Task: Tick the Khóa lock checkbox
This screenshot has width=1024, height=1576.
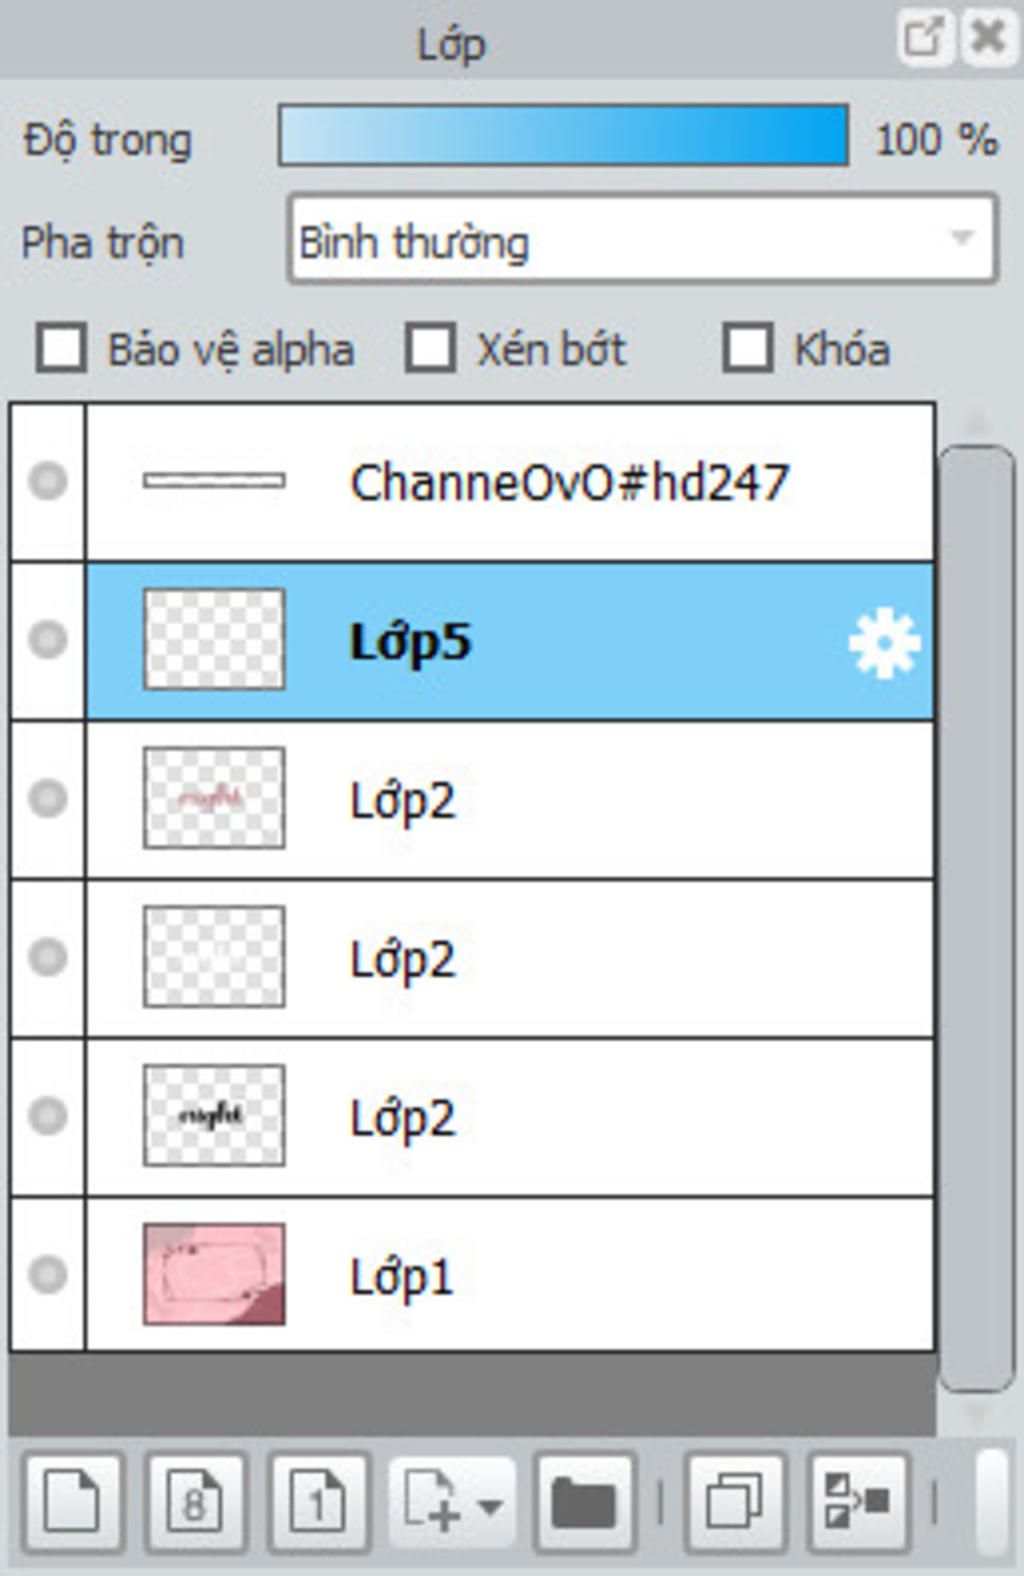Action: pos(748,347)
